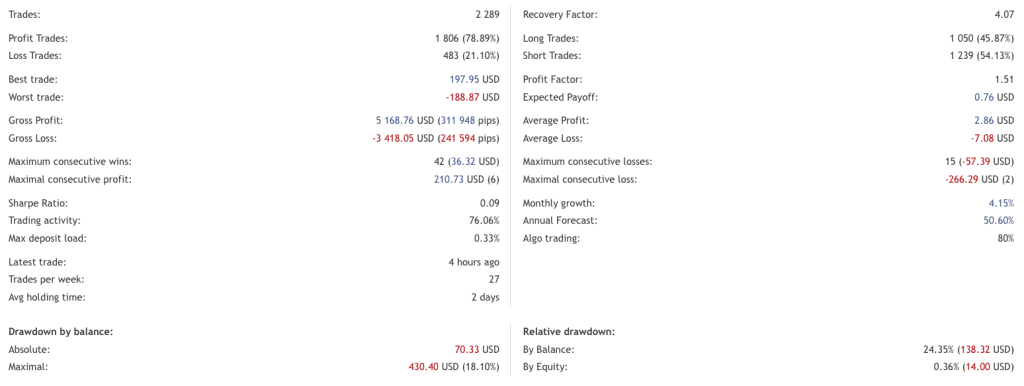Select the Algo trading percentage 80%

[1006, 238]
